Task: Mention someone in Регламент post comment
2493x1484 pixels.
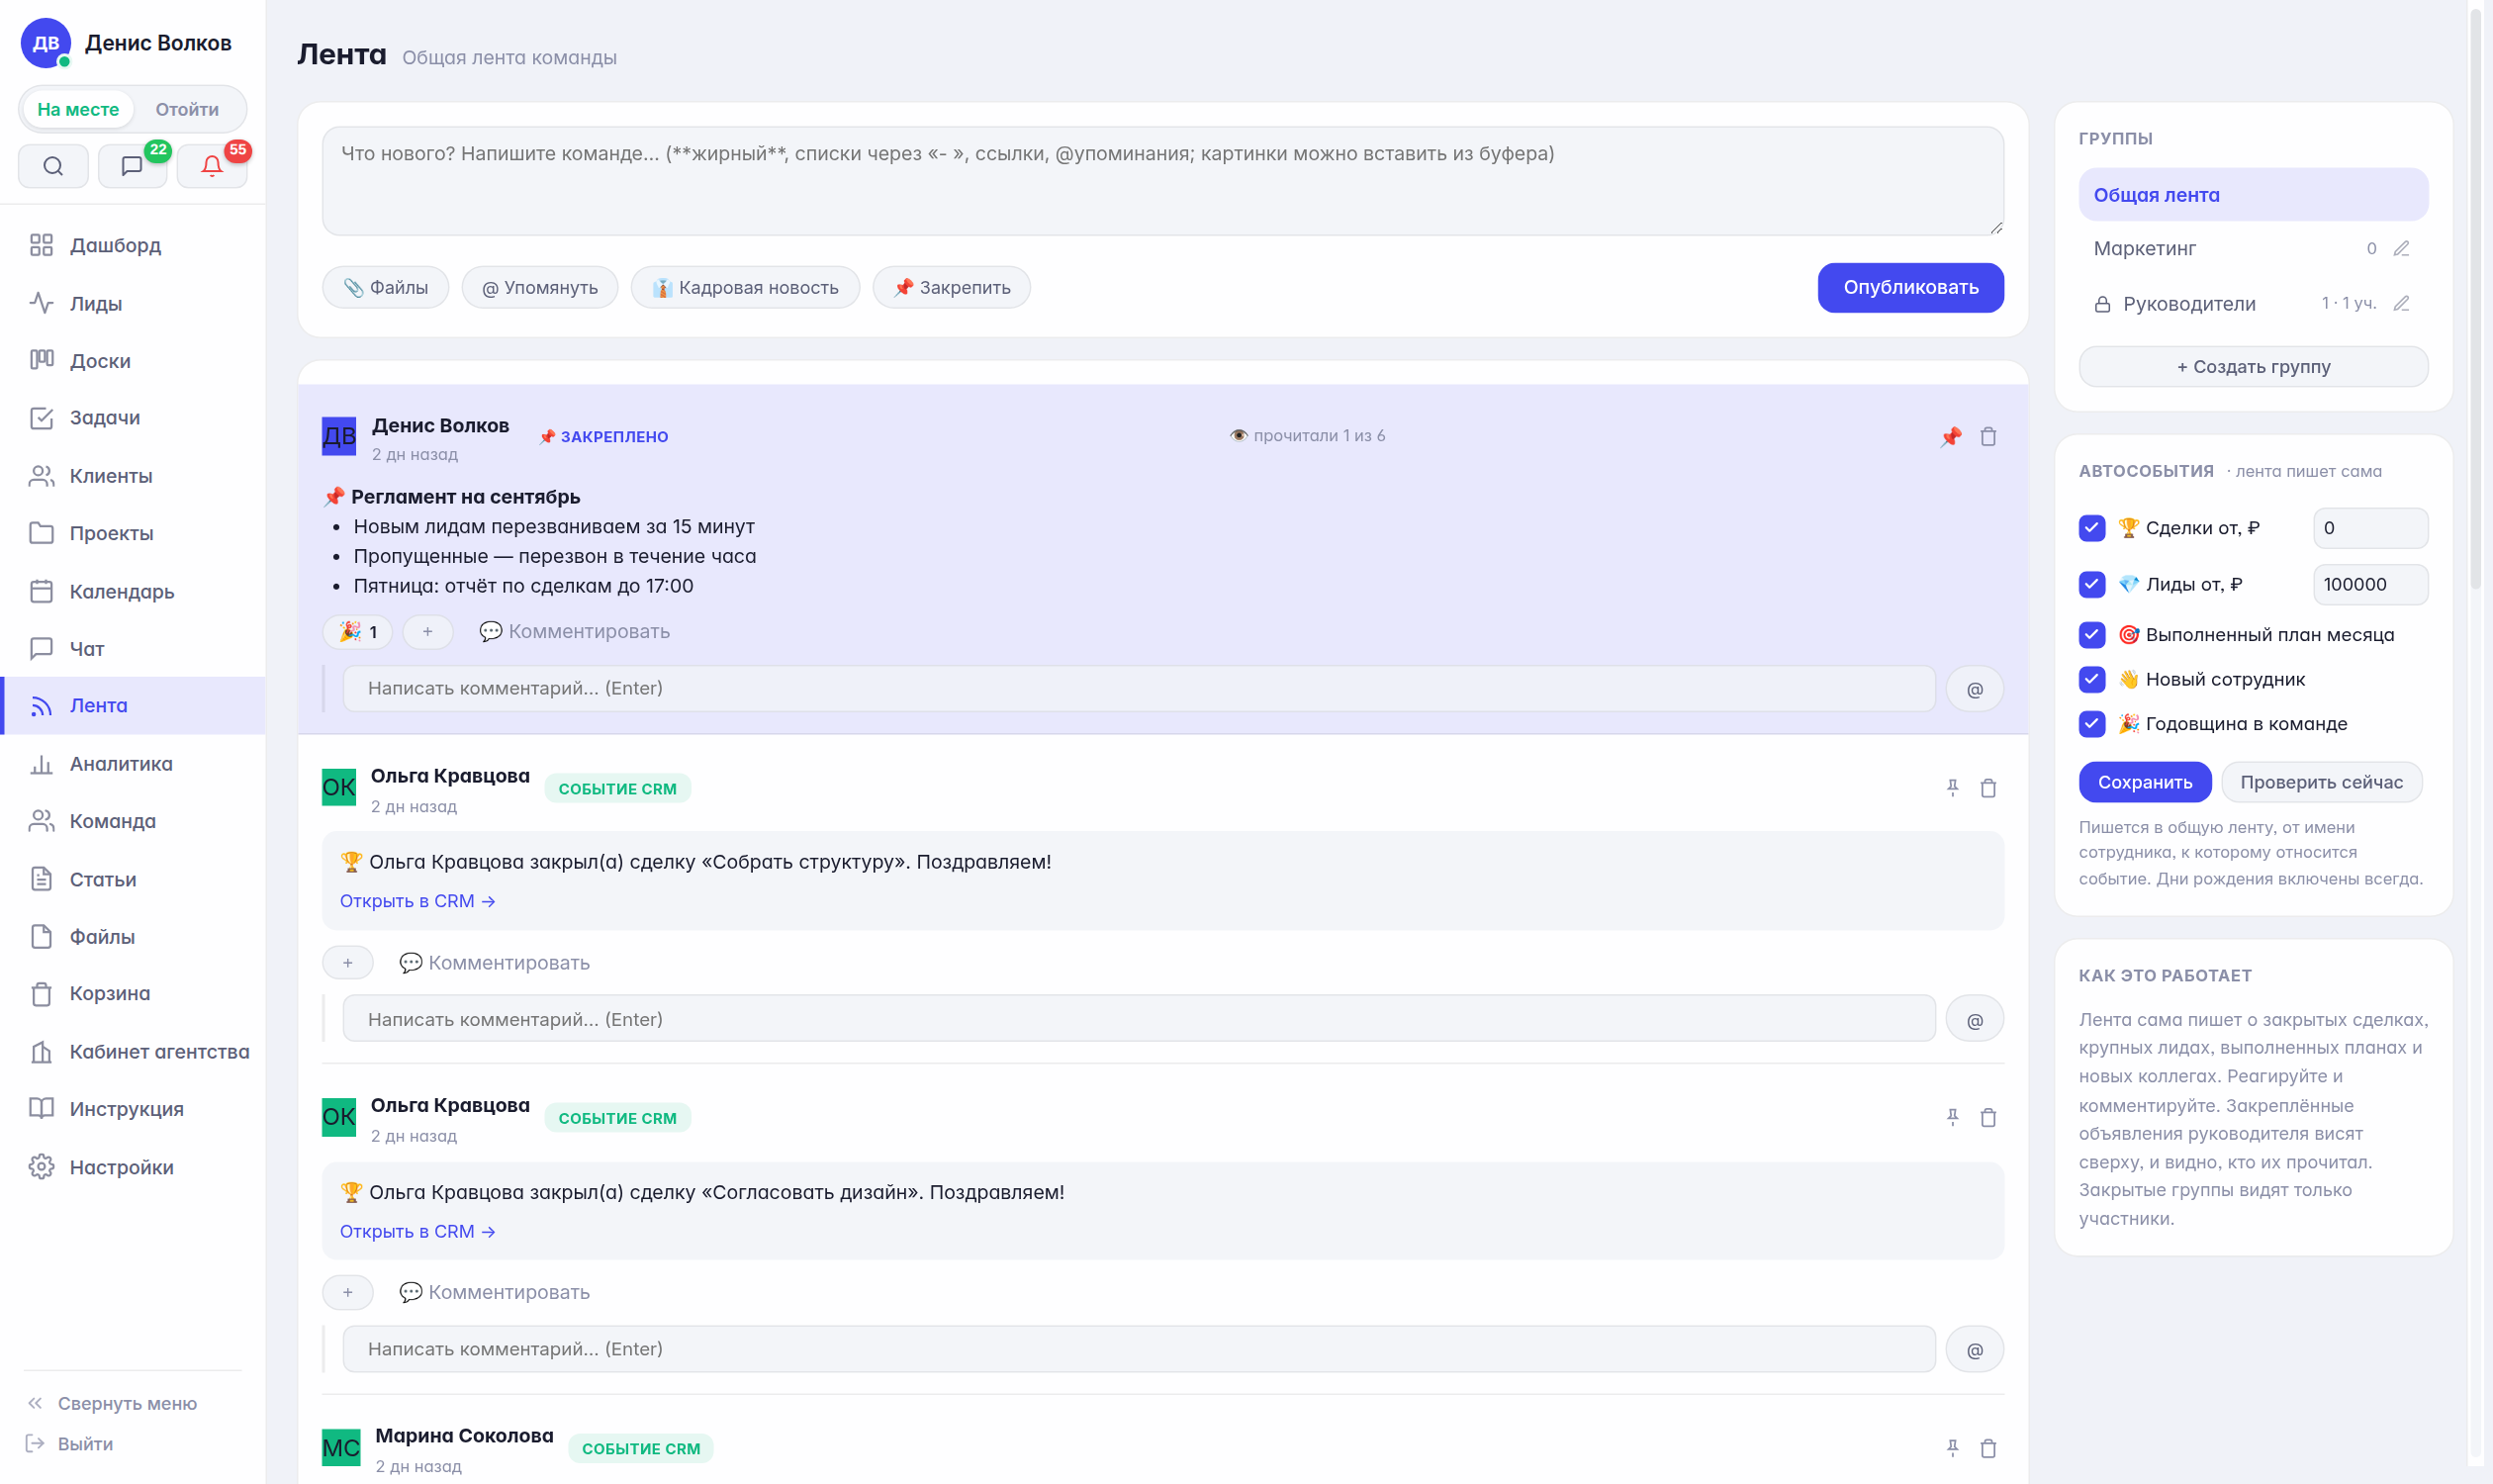Action: 1974,689
